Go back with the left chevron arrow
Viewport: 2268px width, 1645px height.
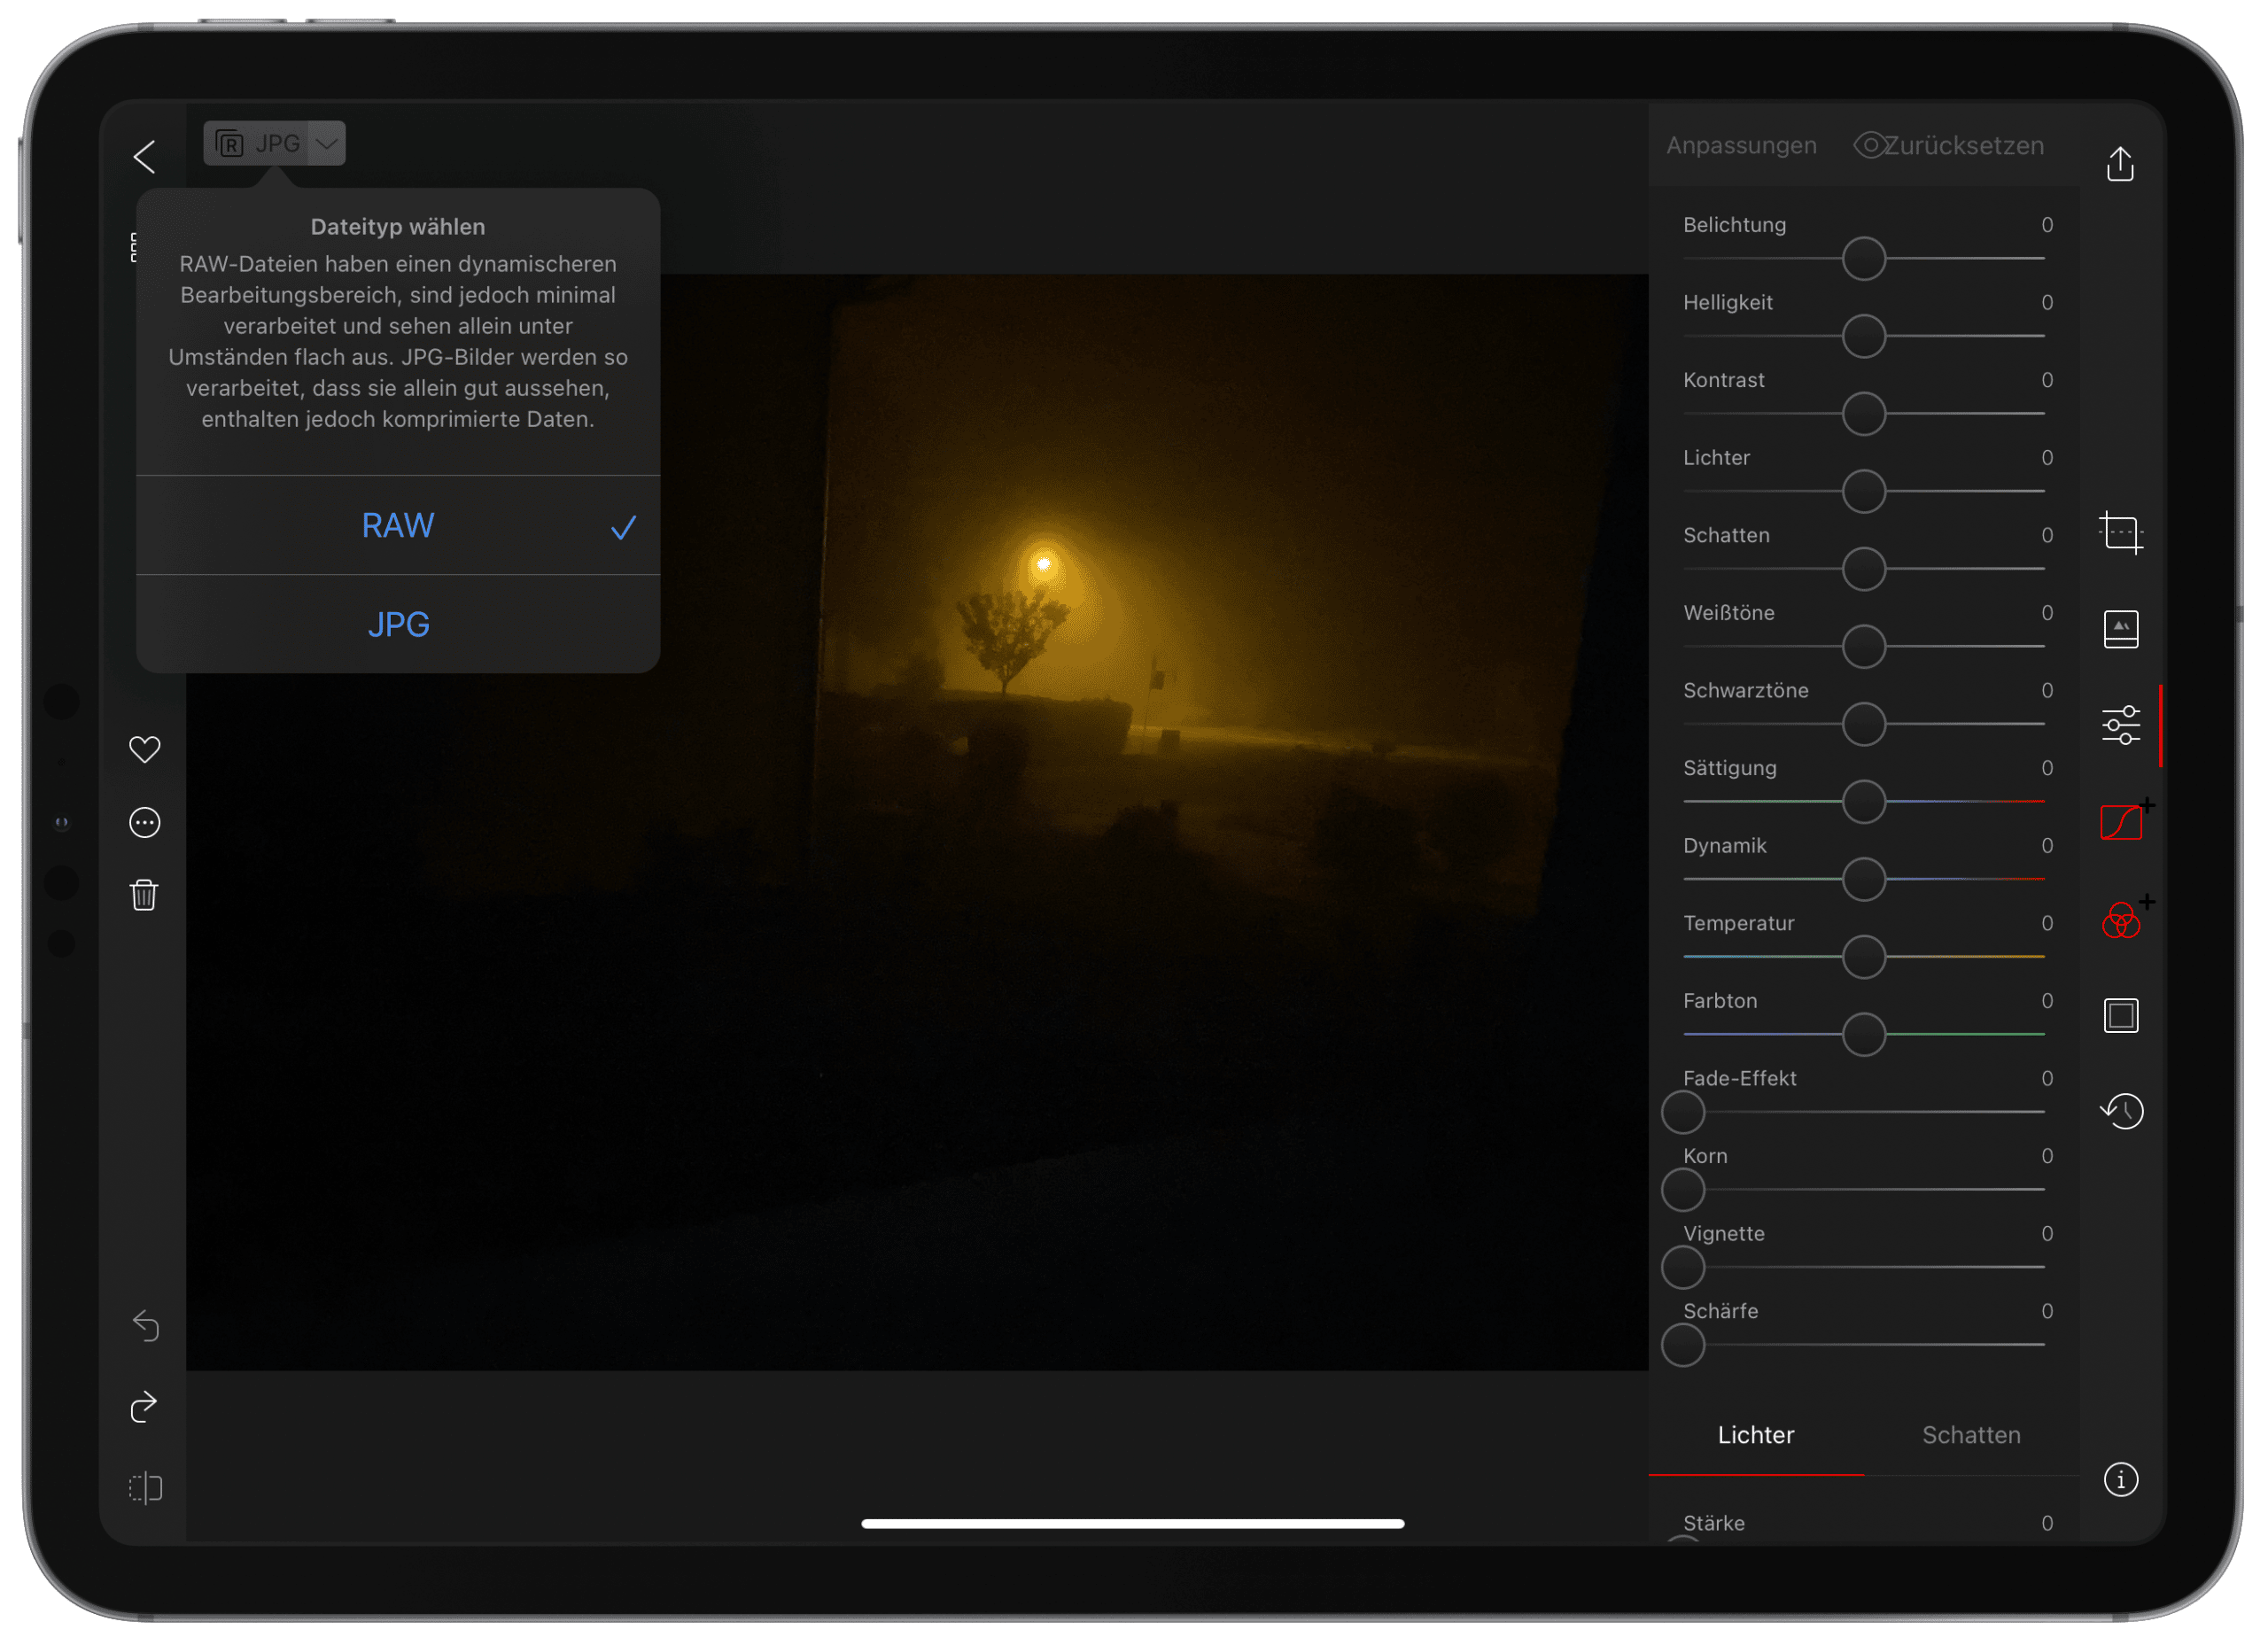(x=145, y=157)
